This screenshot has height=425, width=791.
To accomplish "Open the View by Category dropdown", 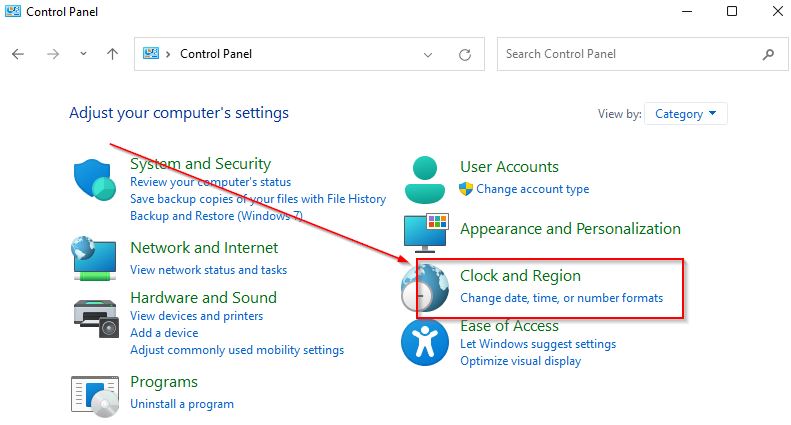I will pos(686,114).
